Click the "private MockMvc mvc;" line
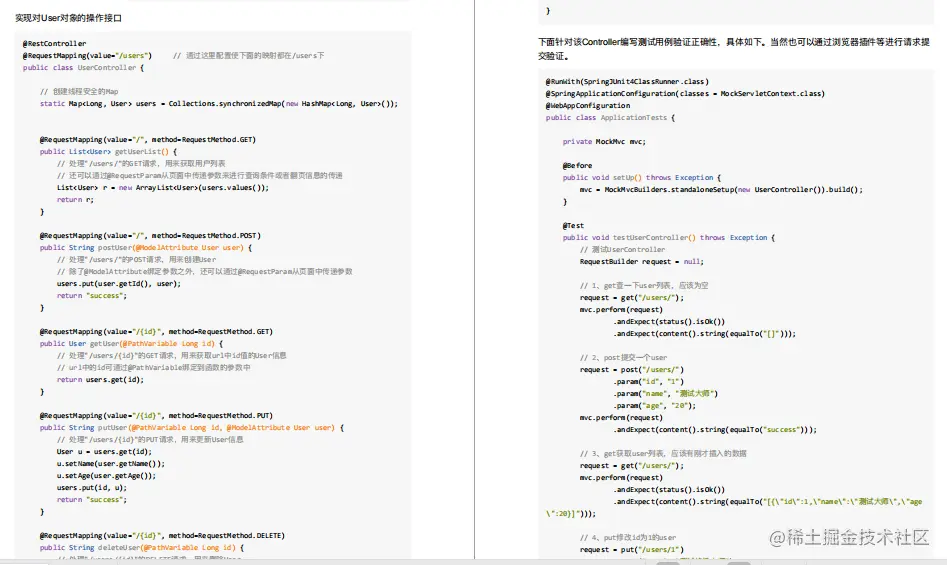 604,141
